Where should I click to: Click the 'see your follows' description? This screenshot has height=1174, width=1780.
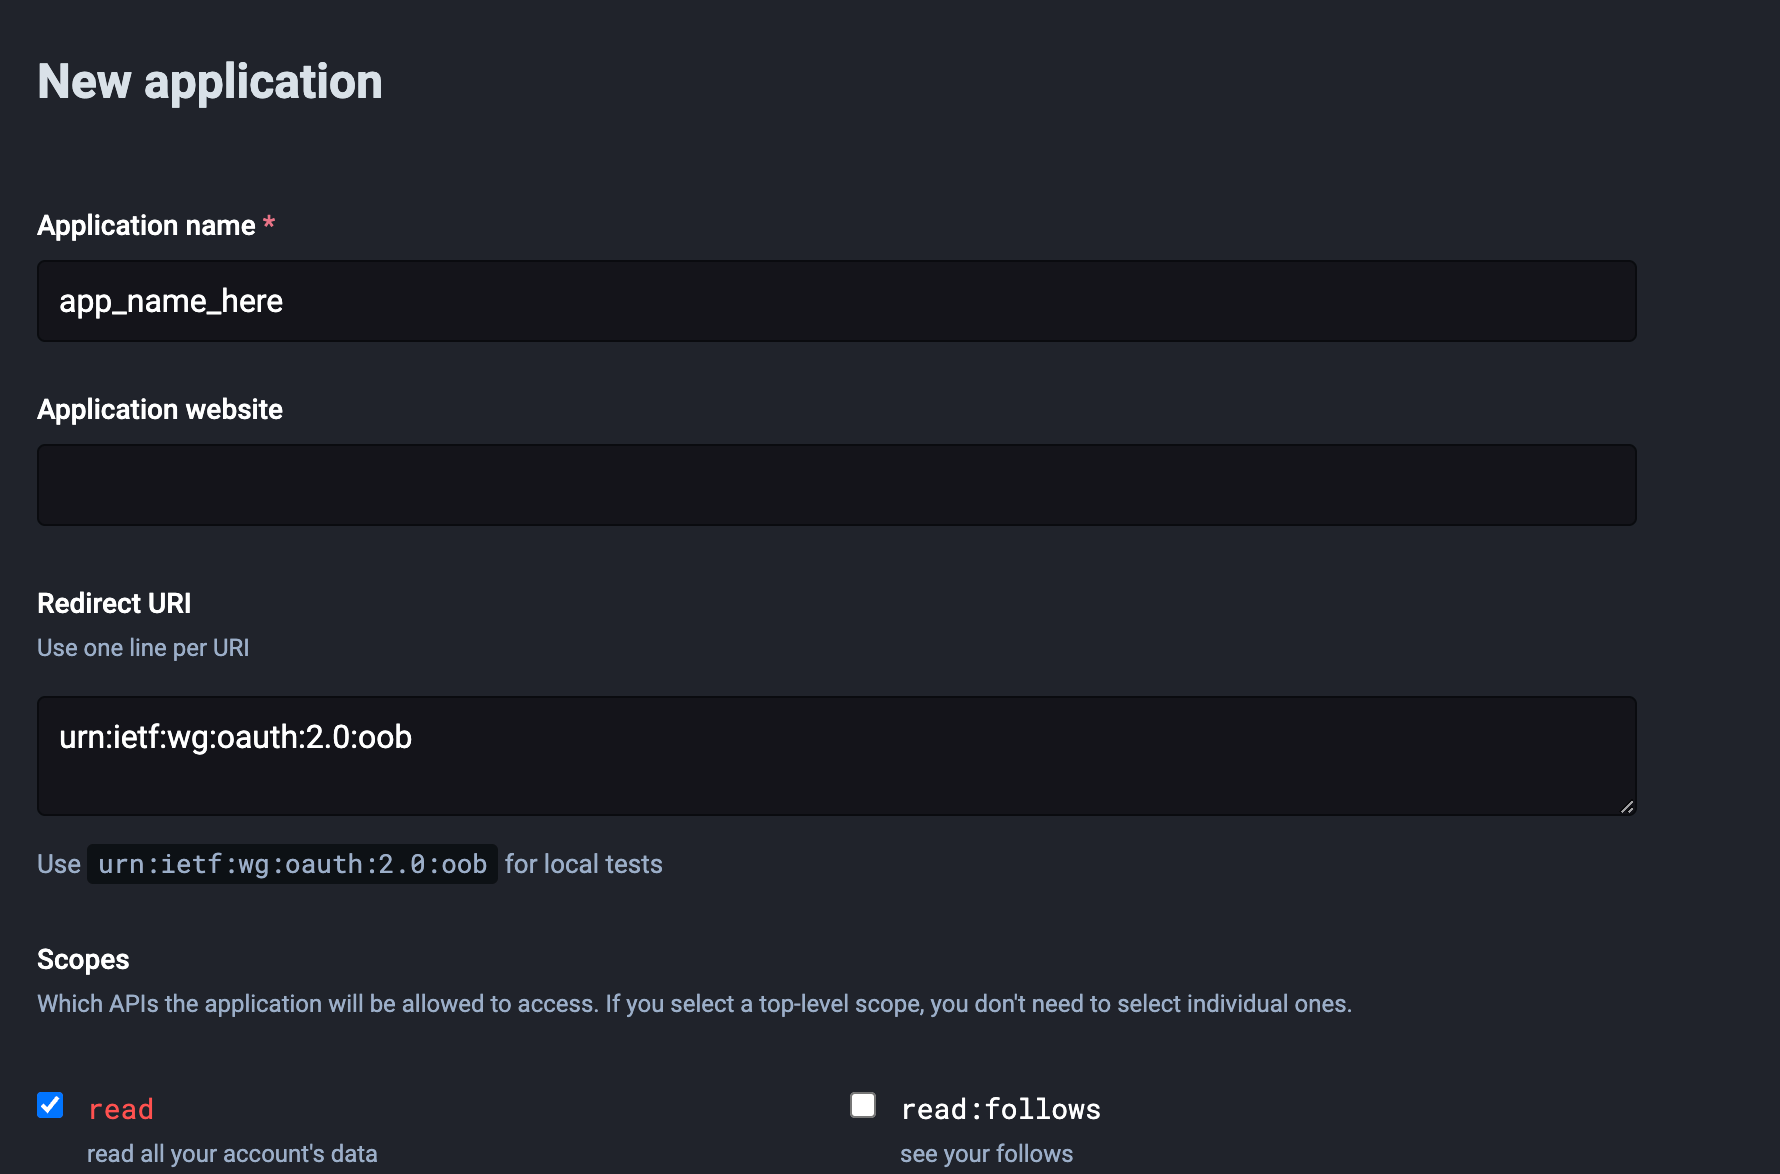[986, 1154]
